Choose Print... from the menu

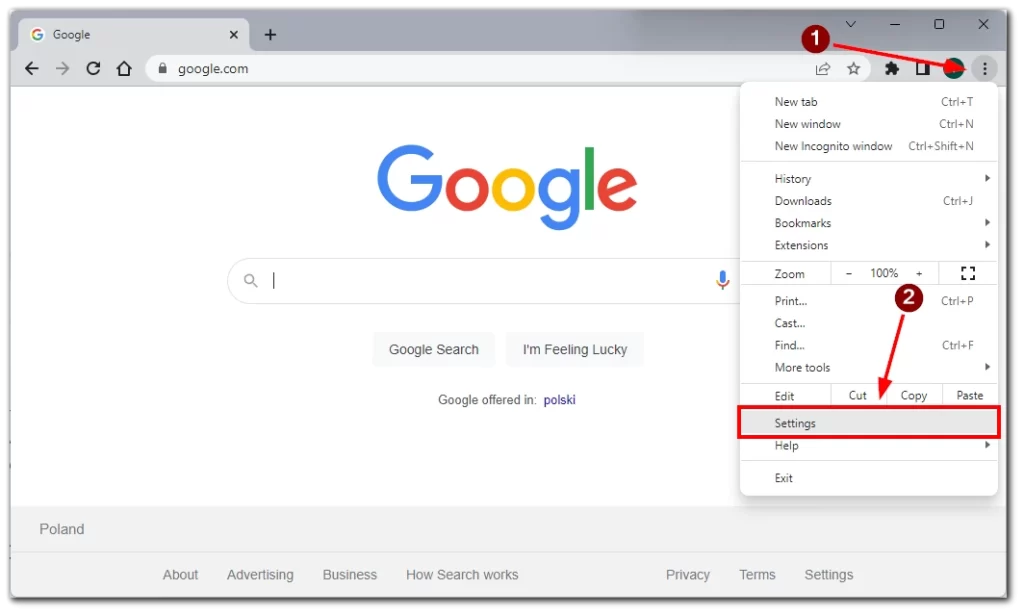click(x=869, y=301)
